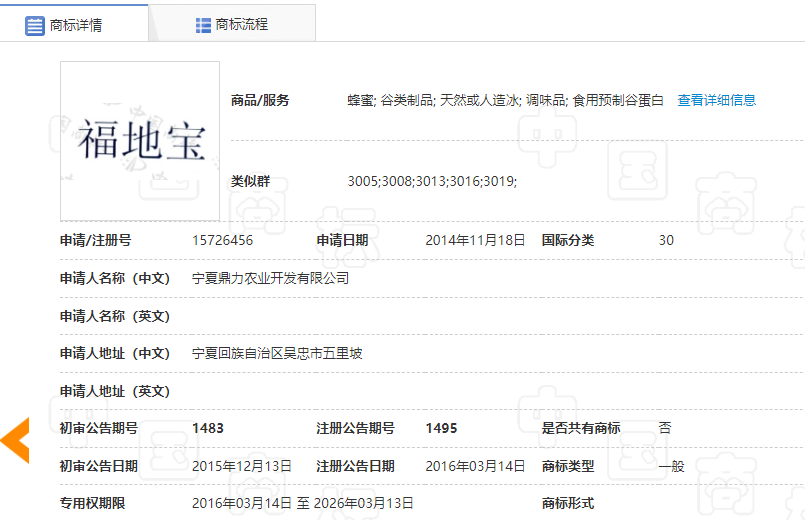Click the application date 2014年11月18日
Viewport: 805px width, 520px height.
tap(475, 240)
